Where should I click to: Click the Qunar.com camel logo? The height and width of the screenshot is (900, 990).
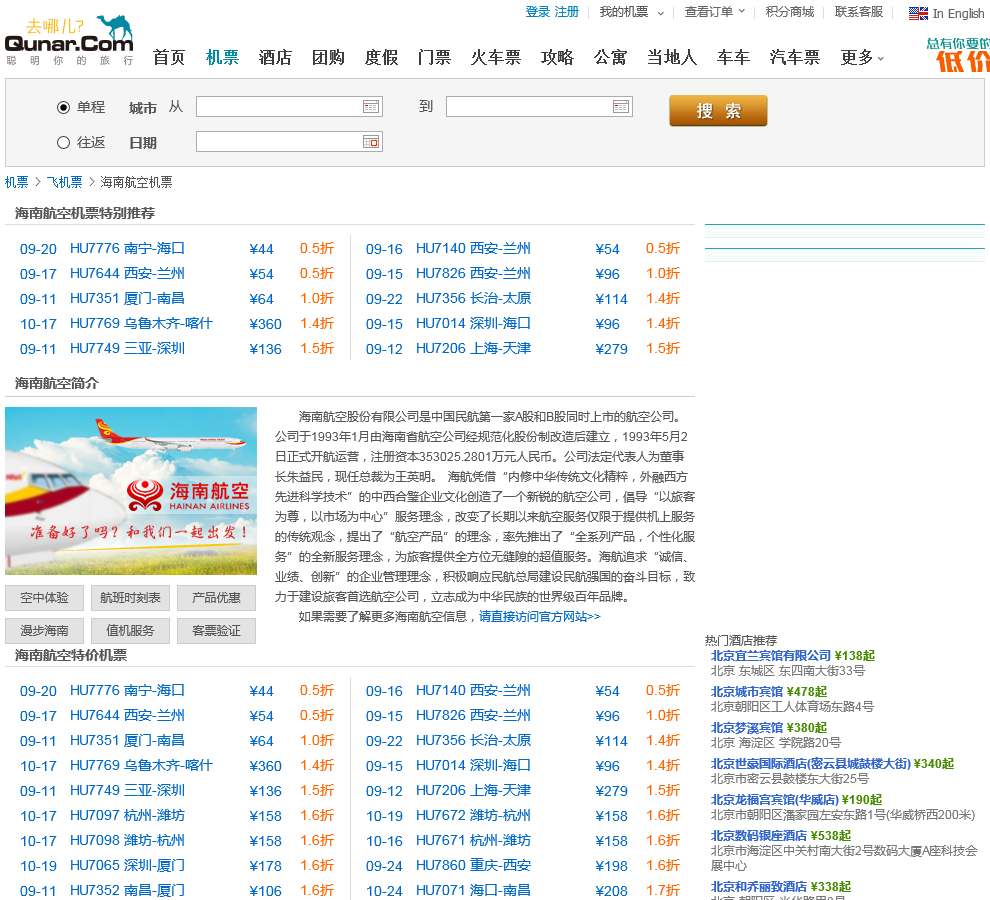68,40
